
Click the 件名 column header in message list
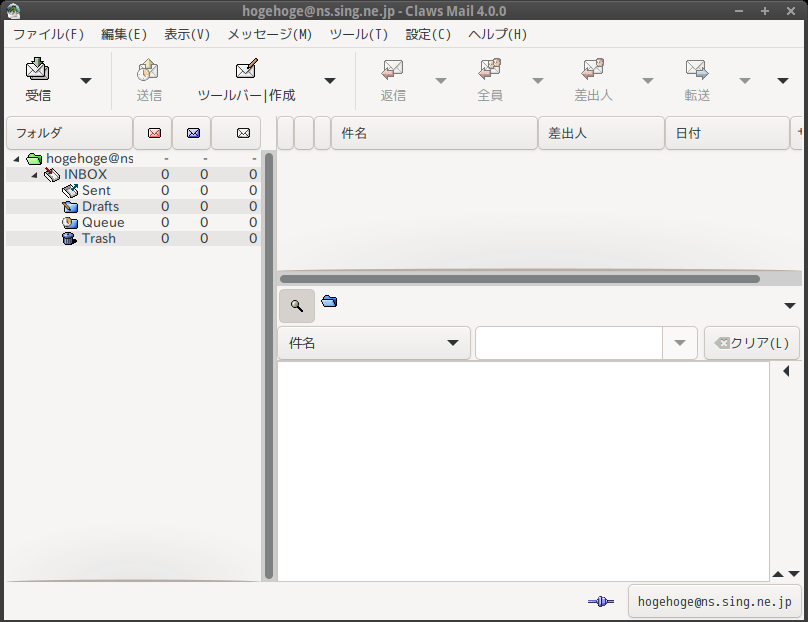coord(434,133)
